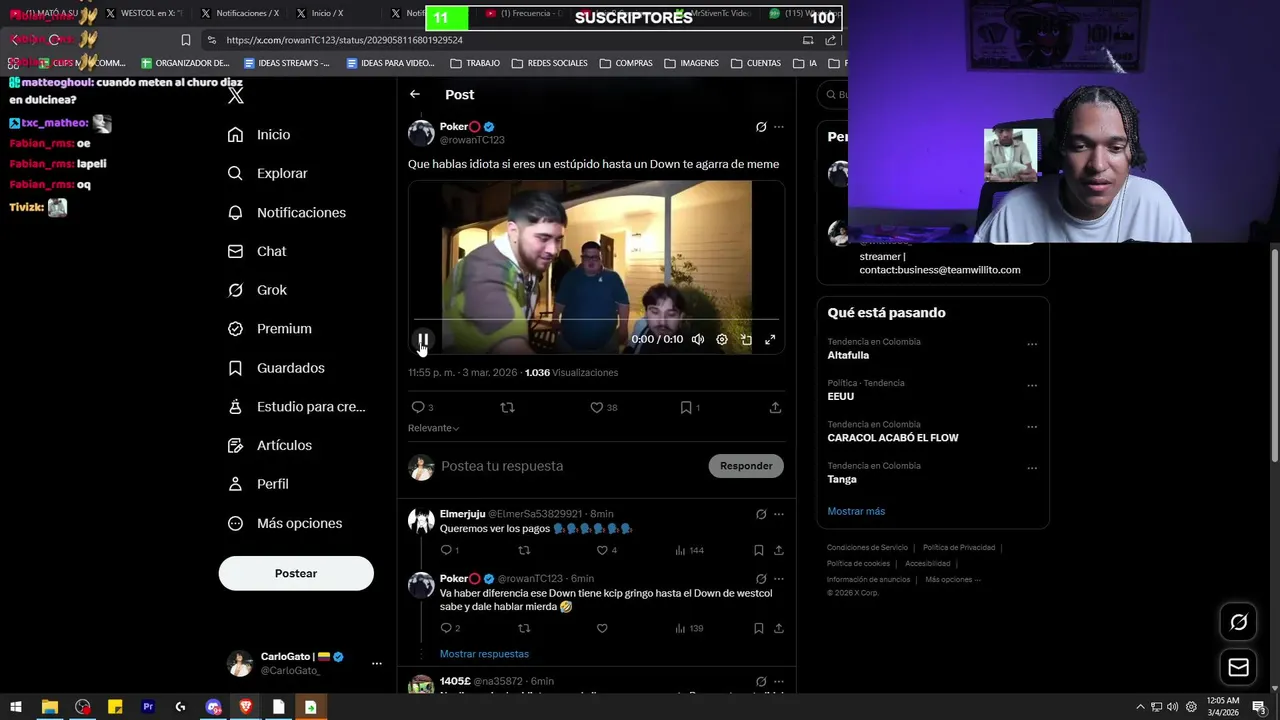Open more options on 1405£ reply
This screenshot has height=720, width=1280.
tap(779, 681)
